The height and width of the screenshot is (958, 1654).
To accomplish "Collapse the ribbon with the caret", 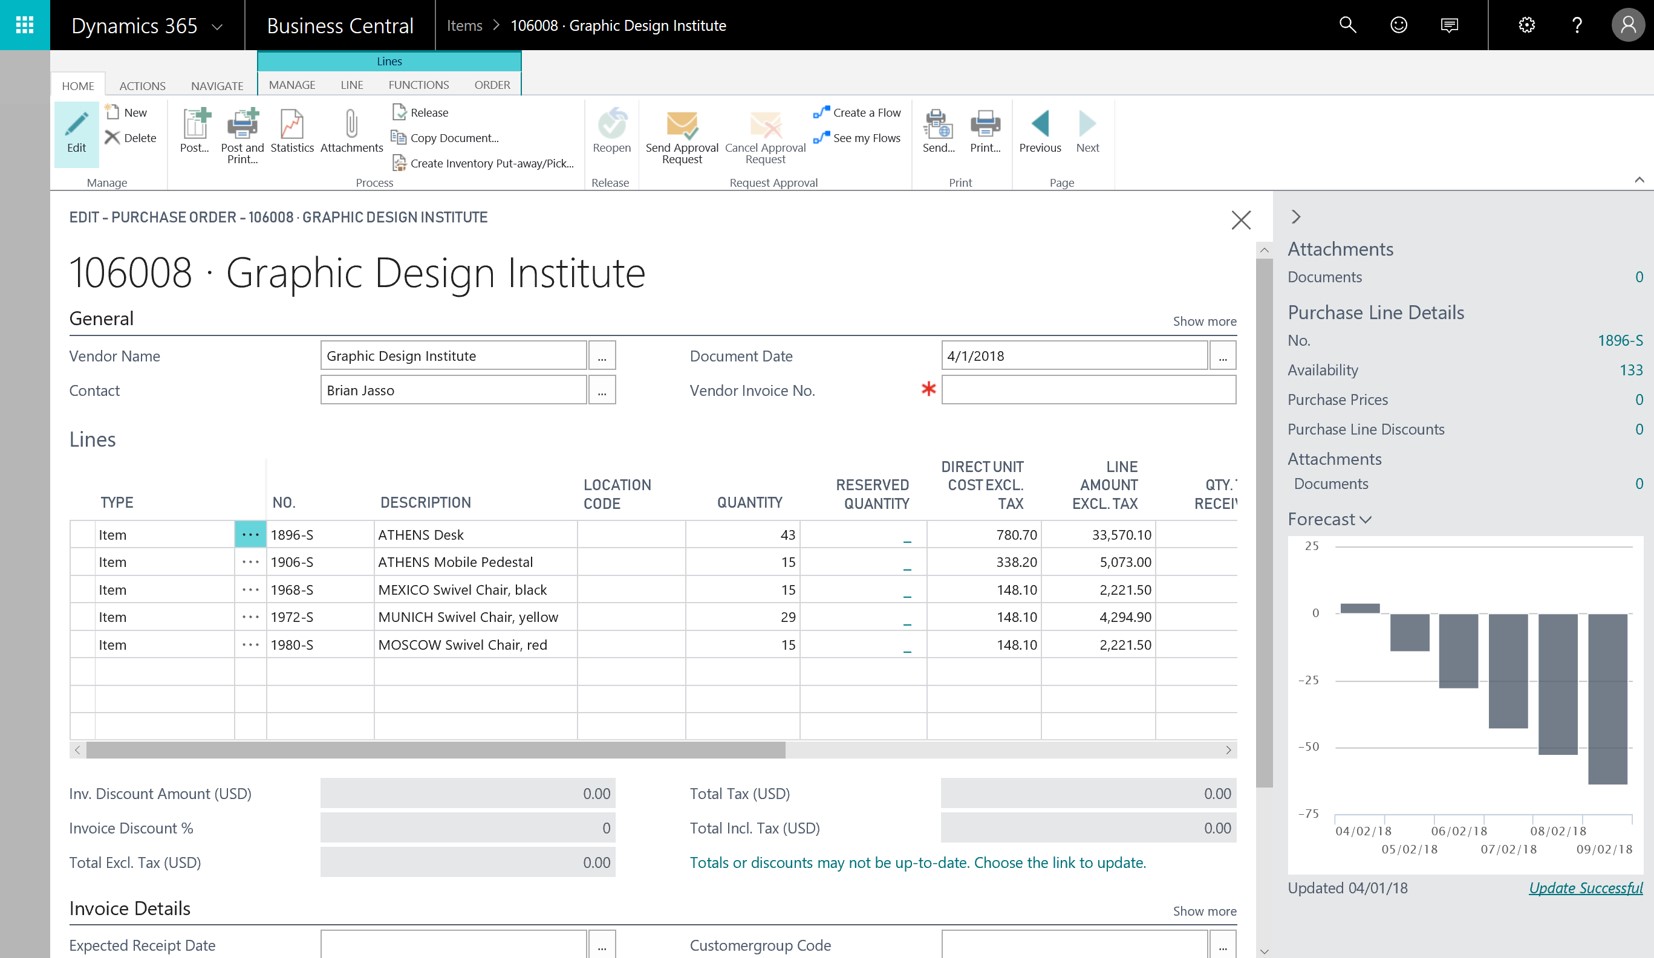I will click(1639, 180).
